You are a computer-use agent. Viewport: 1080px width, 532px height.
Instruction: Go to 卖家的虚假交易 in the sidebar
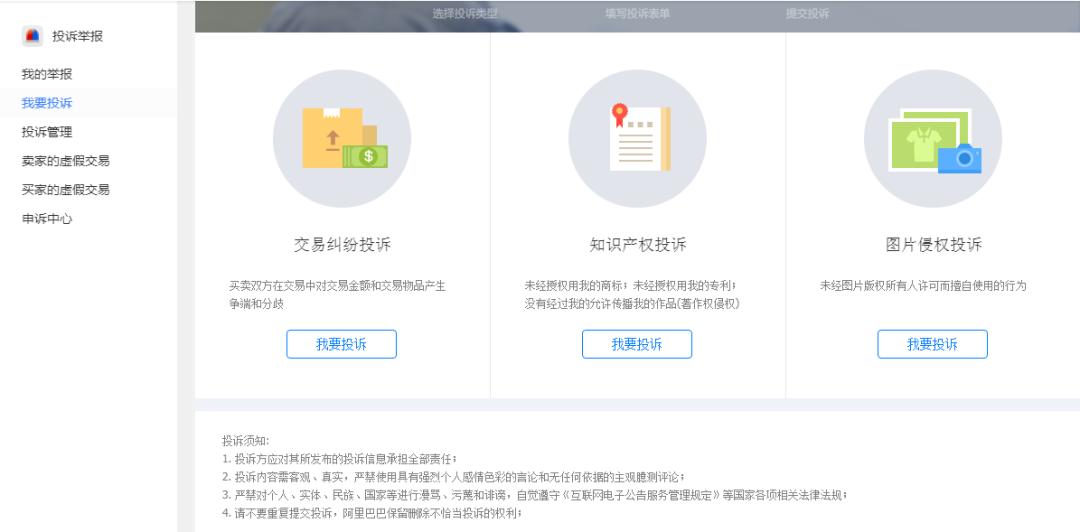point(65,161)
